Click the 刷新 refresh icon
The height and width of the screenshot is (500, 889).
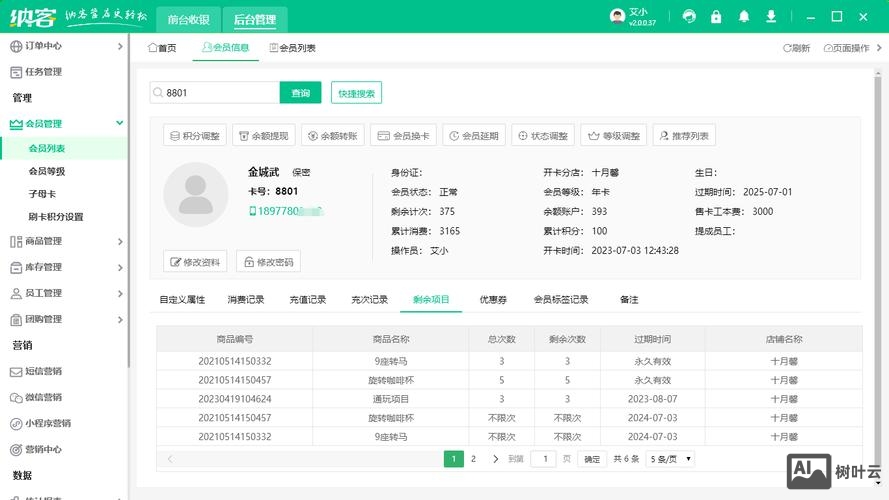tap(787, 48)
